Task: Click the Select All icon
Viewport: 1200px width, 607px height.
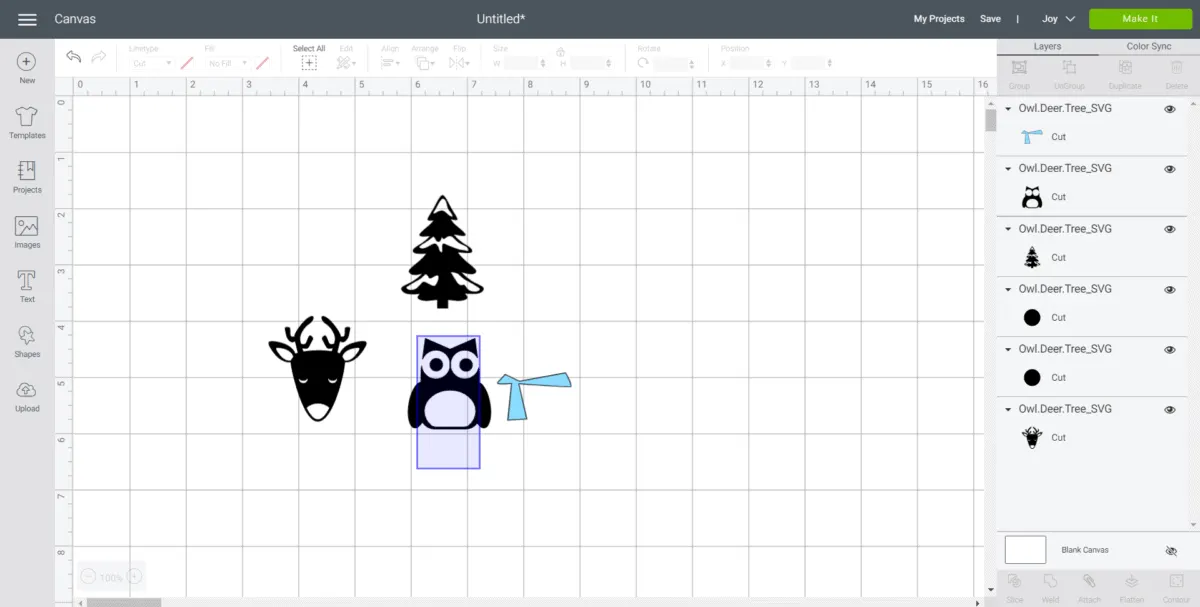Action: [x=309, y=62]
